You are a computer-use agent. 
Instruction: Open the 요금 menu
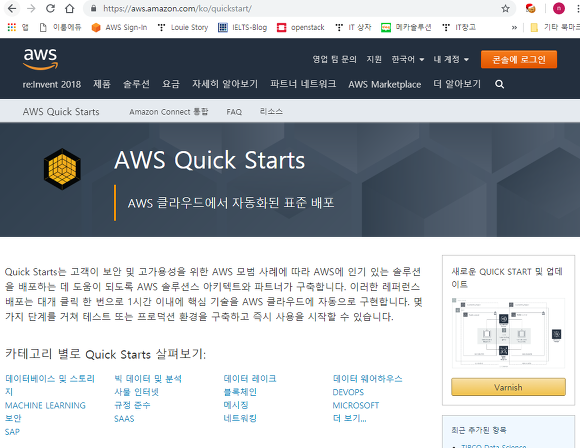171,84
